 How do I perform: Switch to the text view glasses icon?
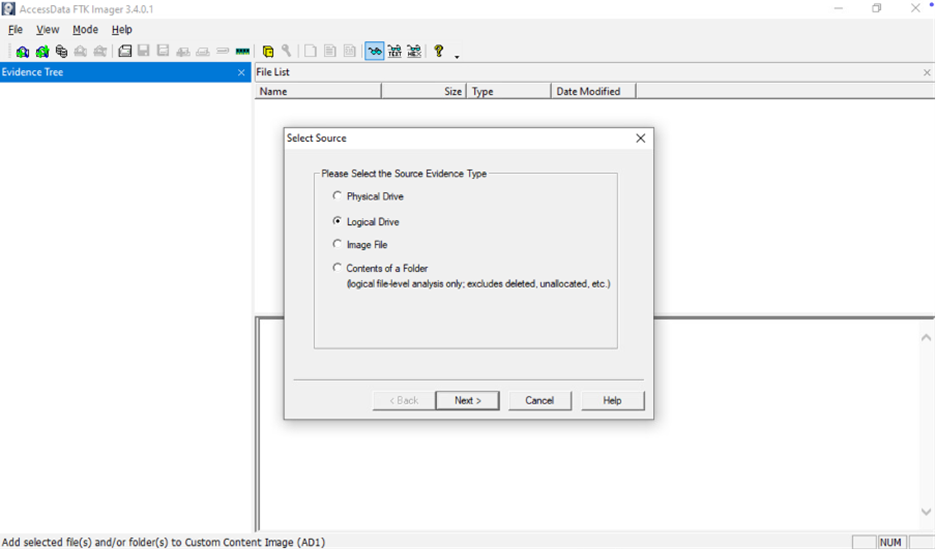(394, 51)
